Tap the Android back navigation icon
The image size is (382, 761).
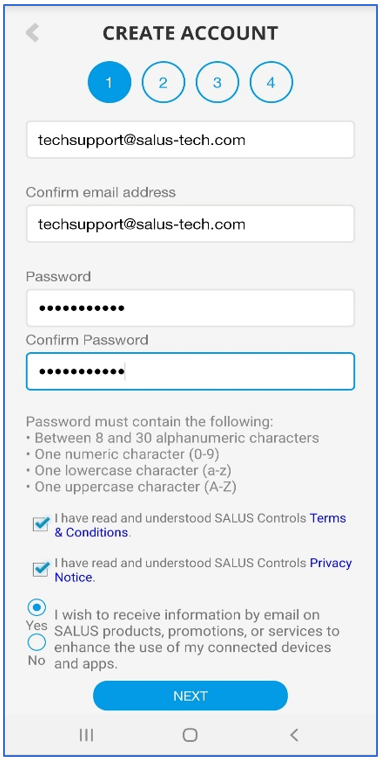tap(294, 735)
